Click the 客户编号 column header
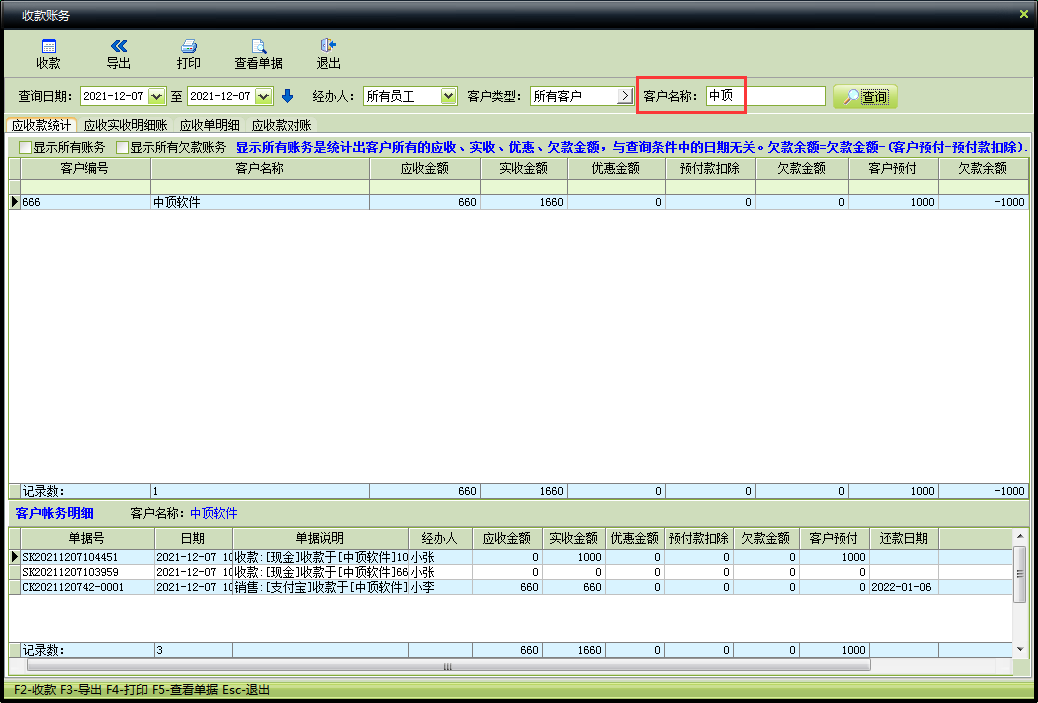The image size is (1038, 703). tap(85, 169)
